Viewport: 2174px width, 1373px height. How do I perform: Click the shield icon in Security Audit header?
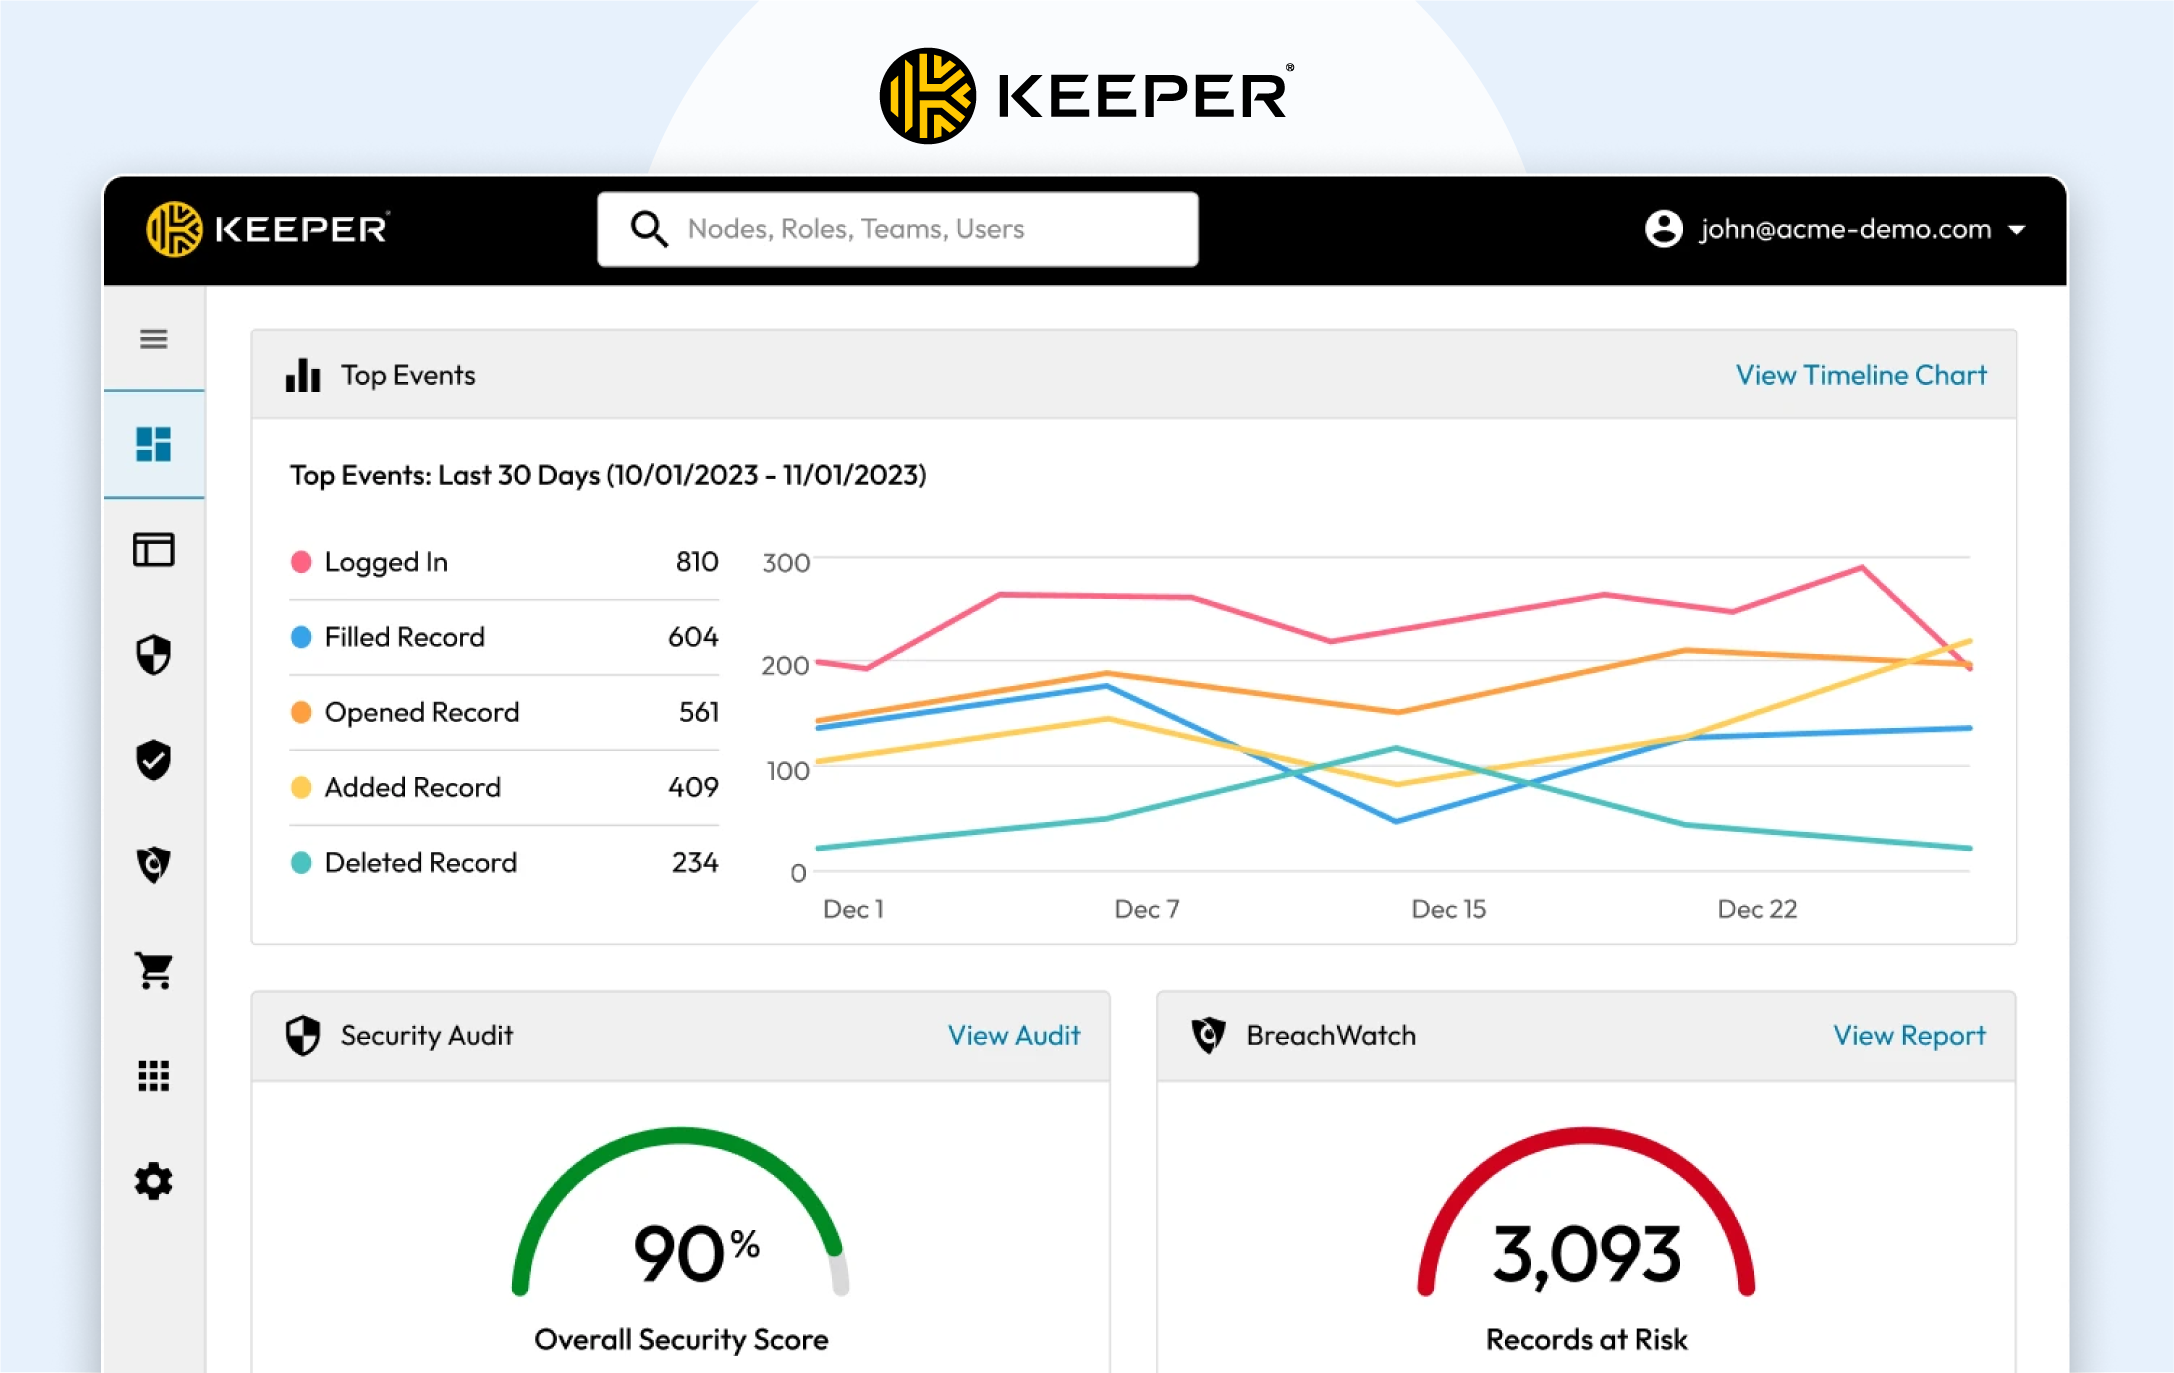point(303,1035)
